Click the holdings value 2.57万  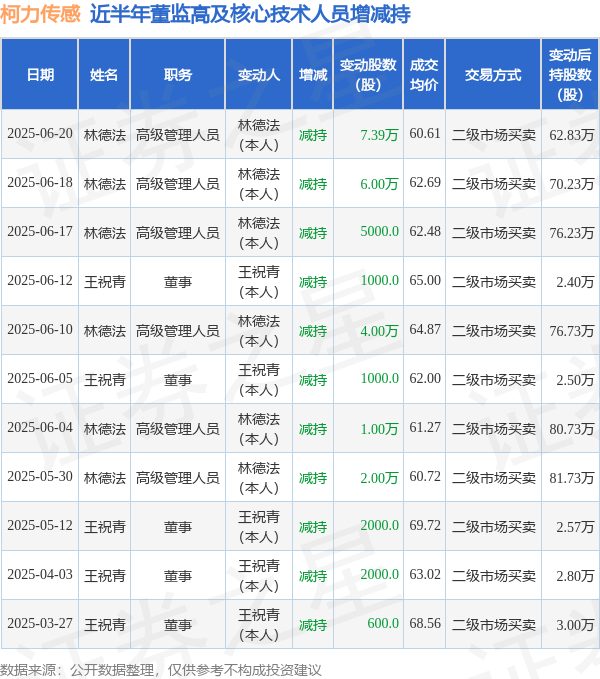point(575,526)
